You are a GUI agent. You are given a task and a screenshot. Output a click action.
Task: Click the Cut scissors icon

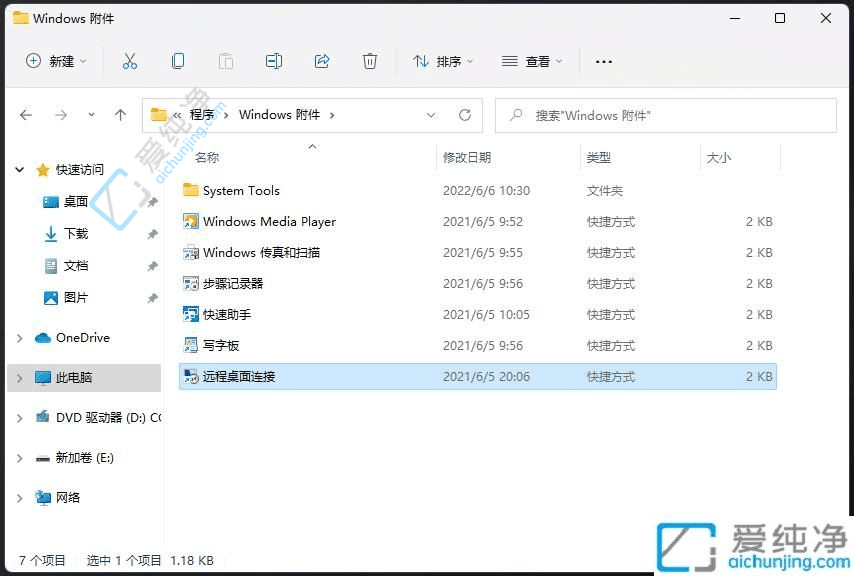pos(130,61)
